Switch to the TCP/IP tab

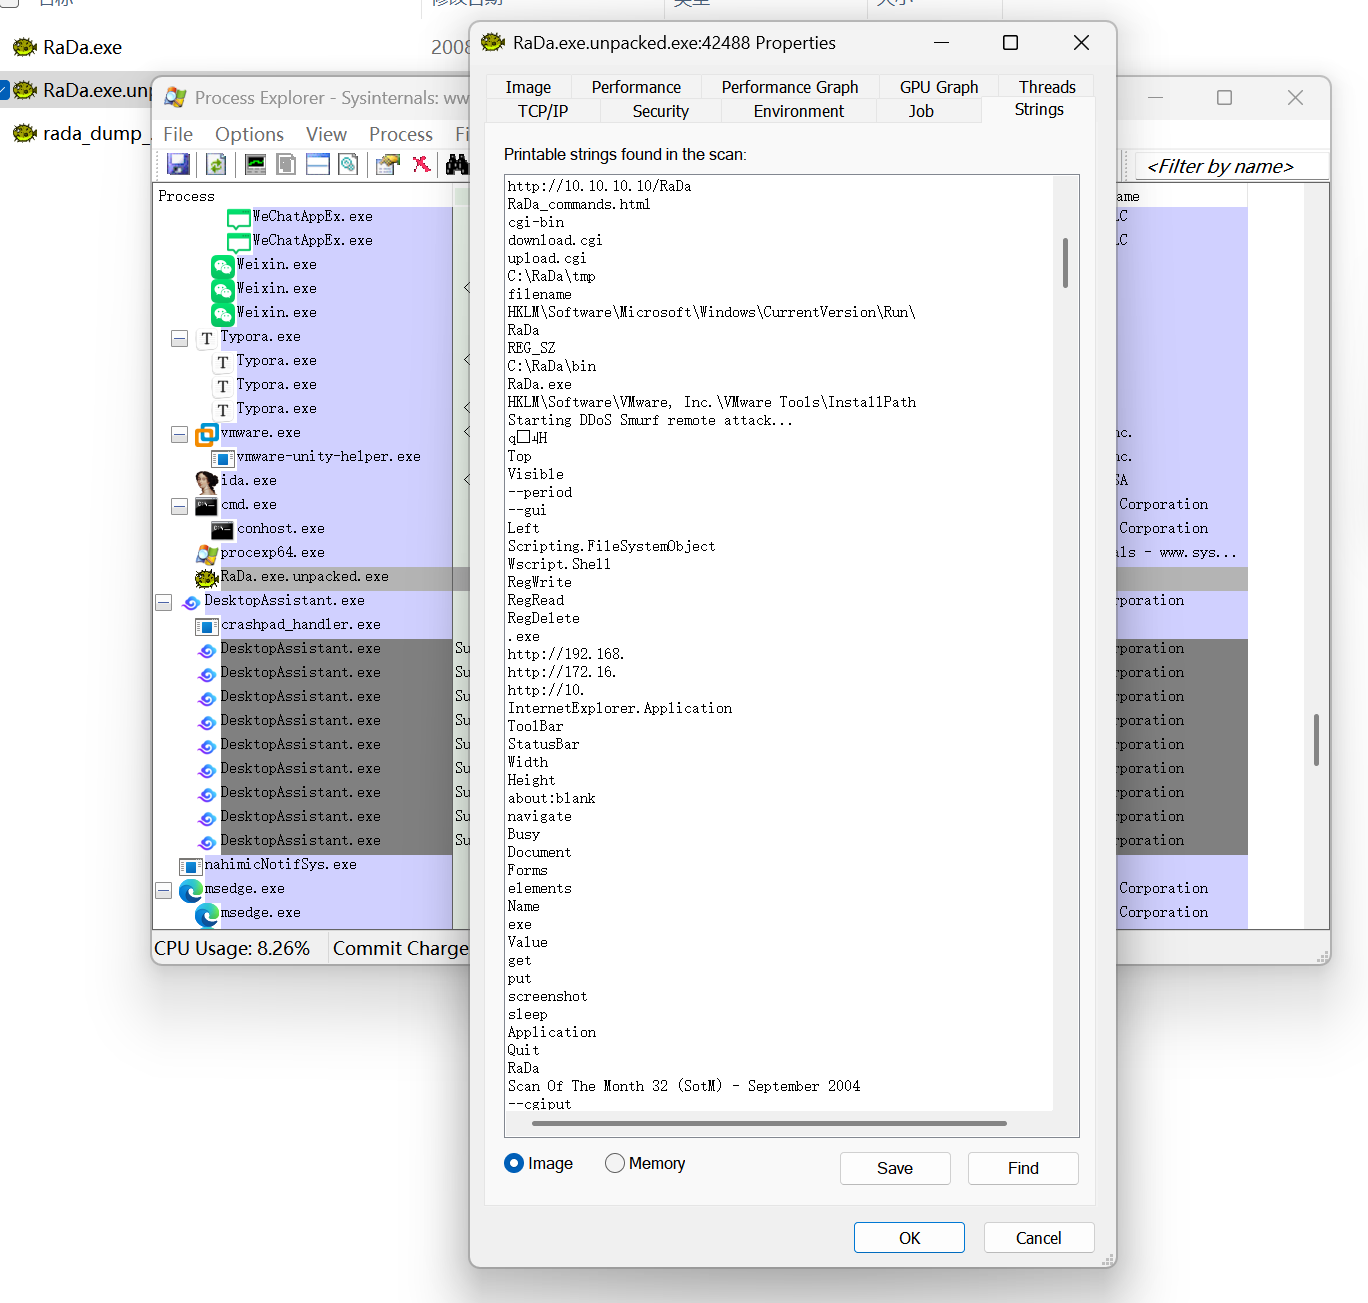(x=543, y=111)
